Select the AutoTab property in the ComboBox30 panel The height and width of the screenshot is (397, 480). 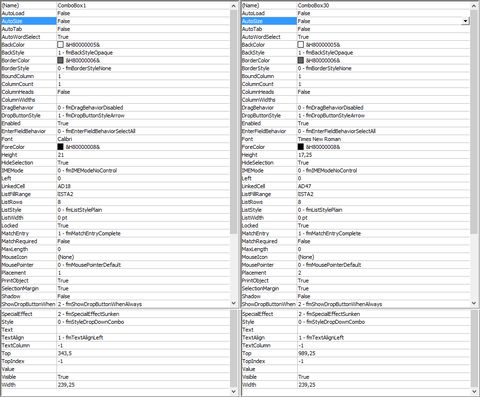coord(252,29)
